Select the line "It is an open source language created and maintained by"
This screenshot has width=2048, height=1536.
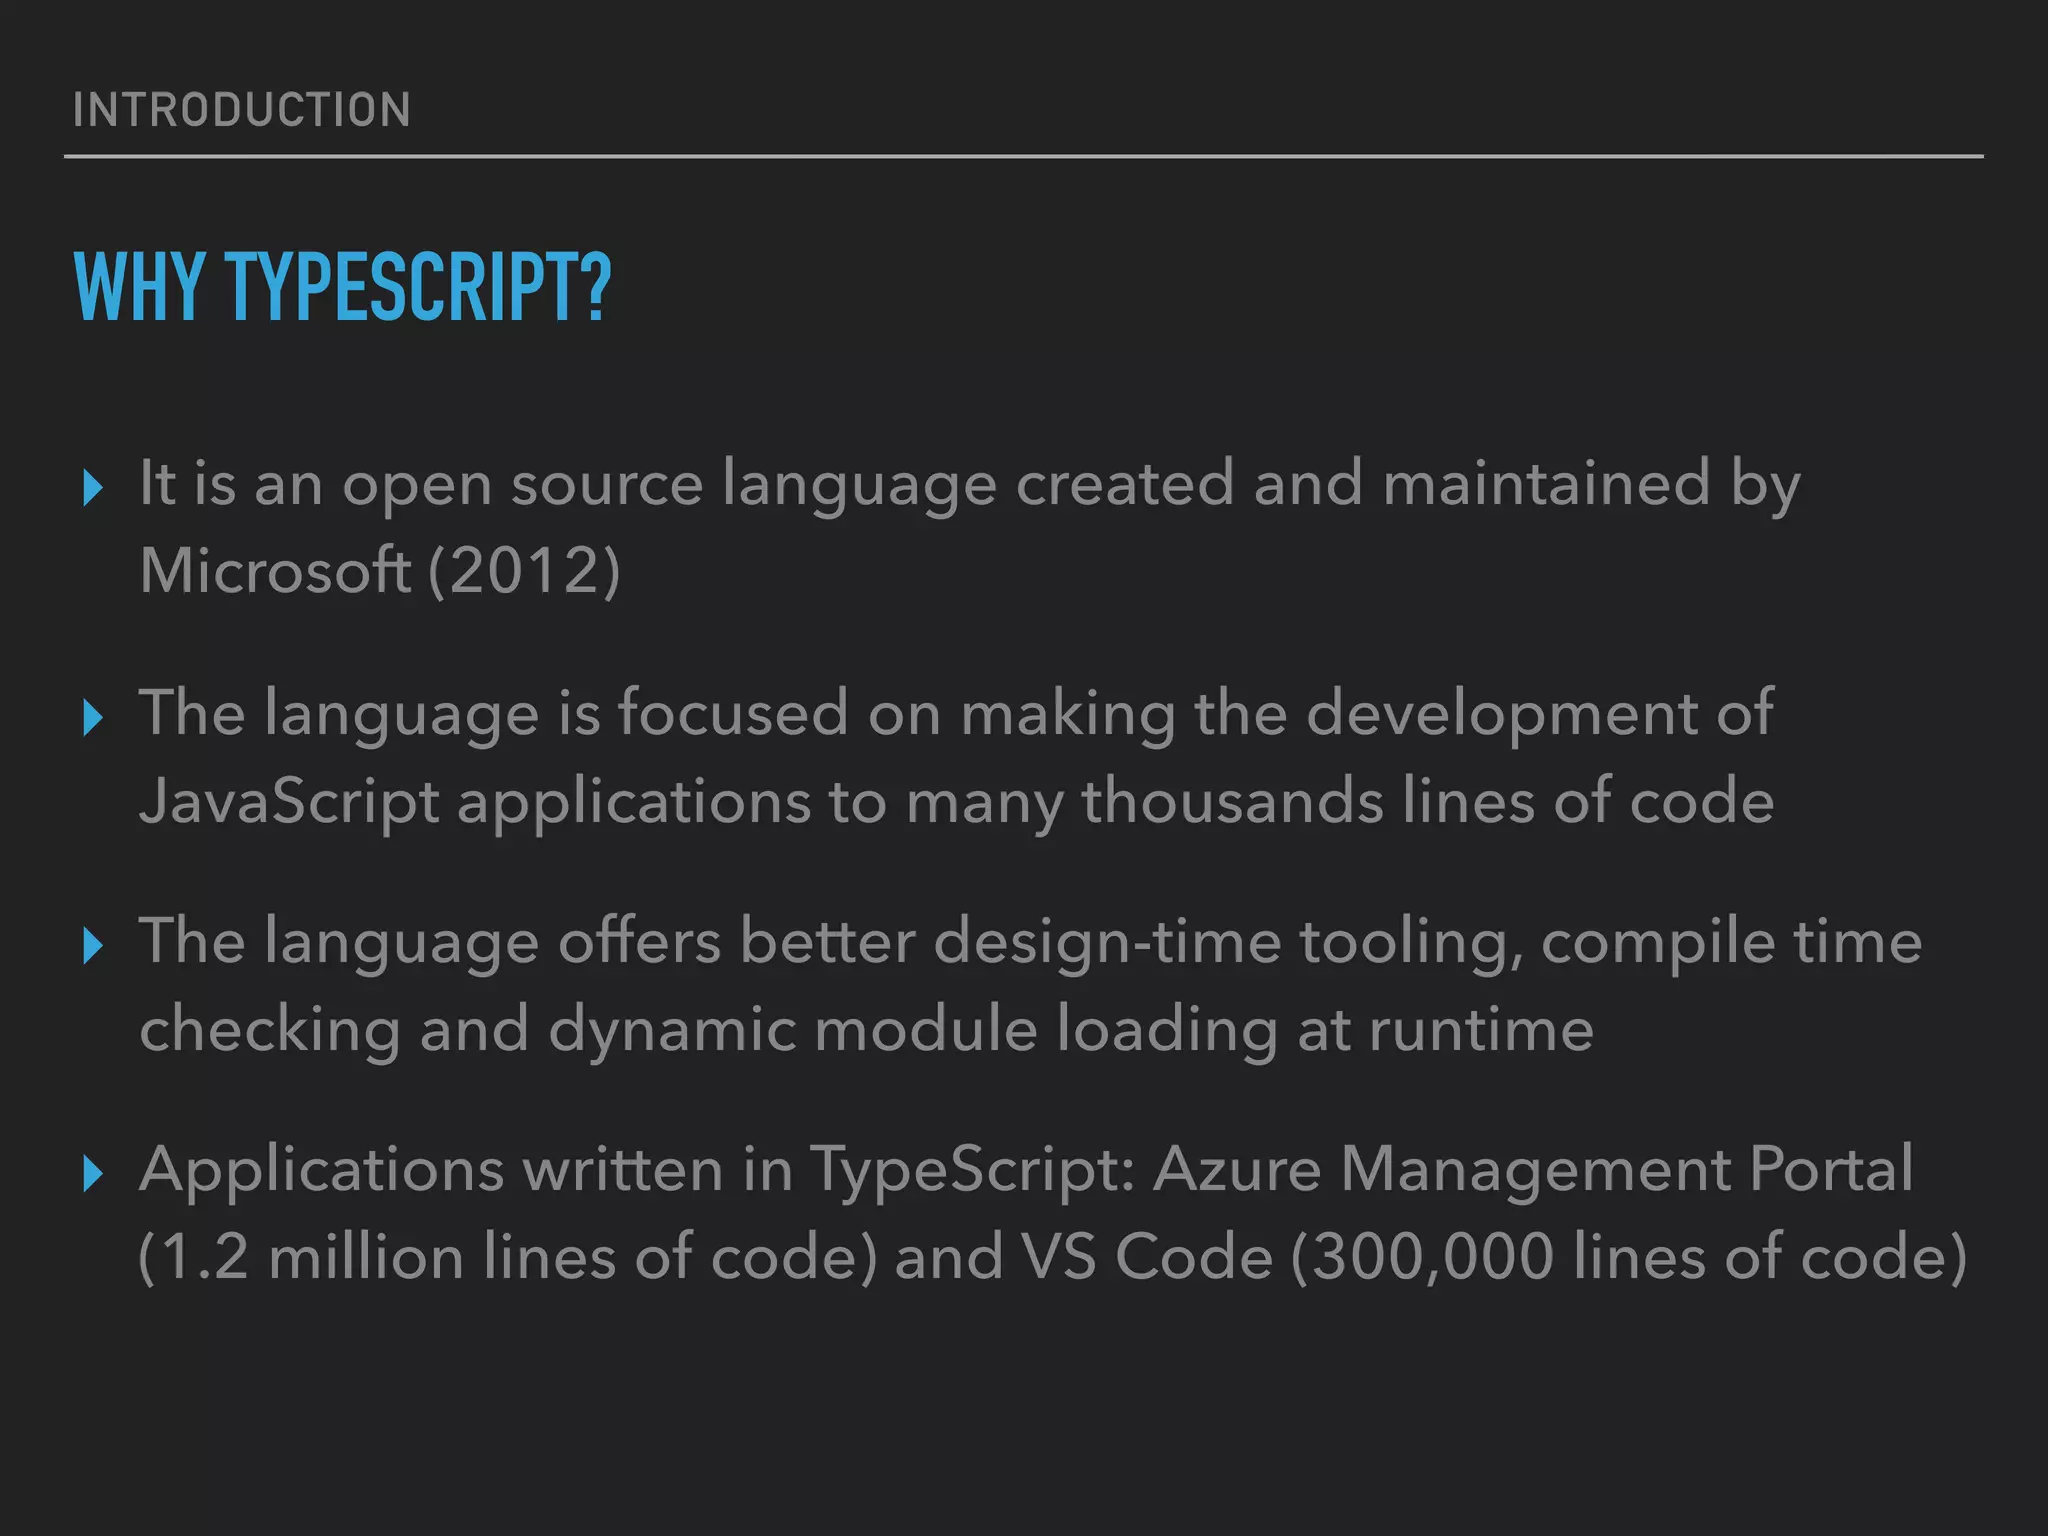[969, 488]
